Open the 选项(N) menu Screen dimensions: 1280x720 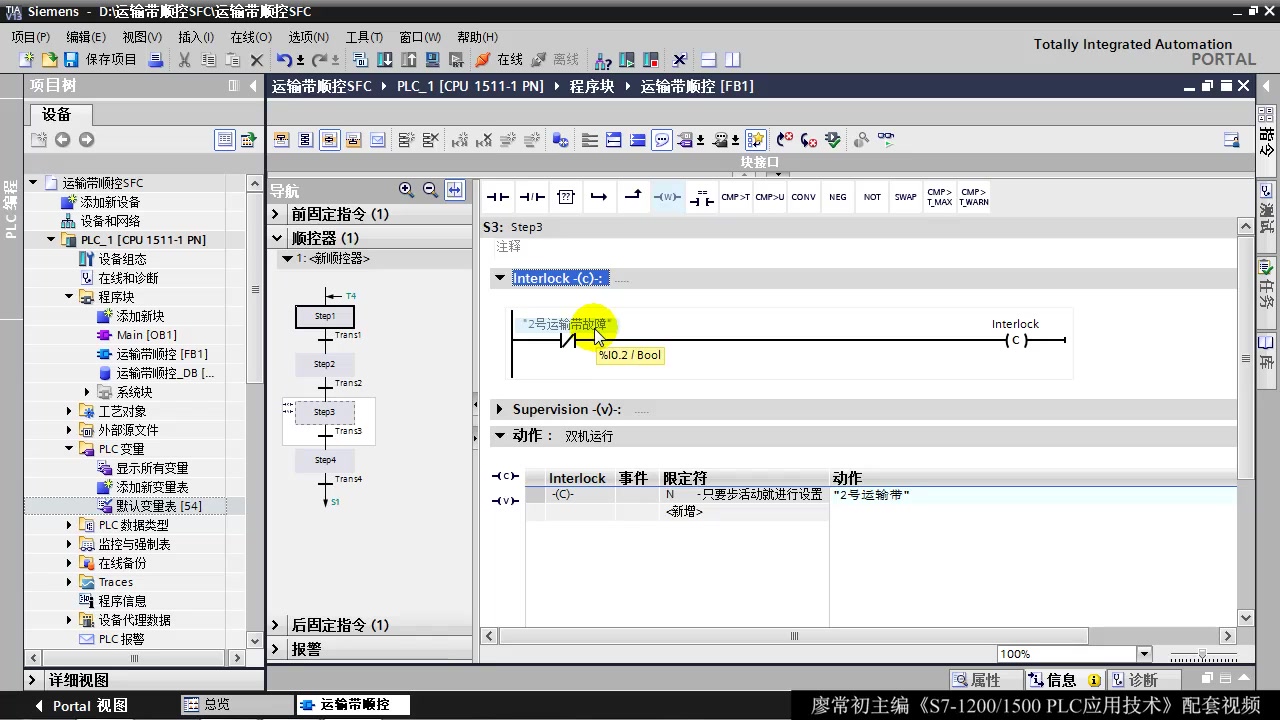click(309, 37)
